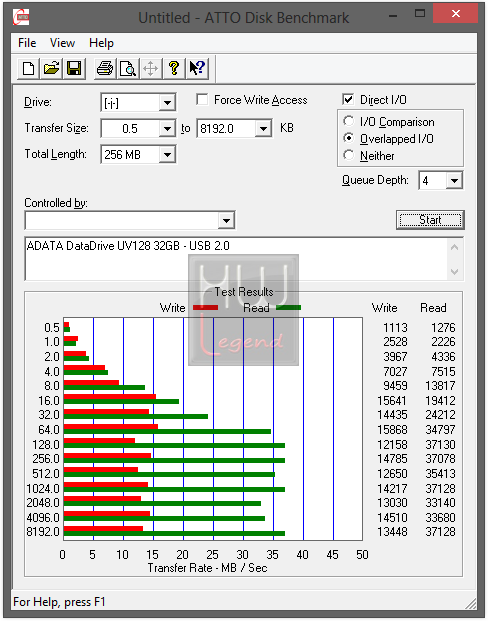
Task: Expand Transfer Size minimum 0.5 dropdown
Action: tap(167, 129)
